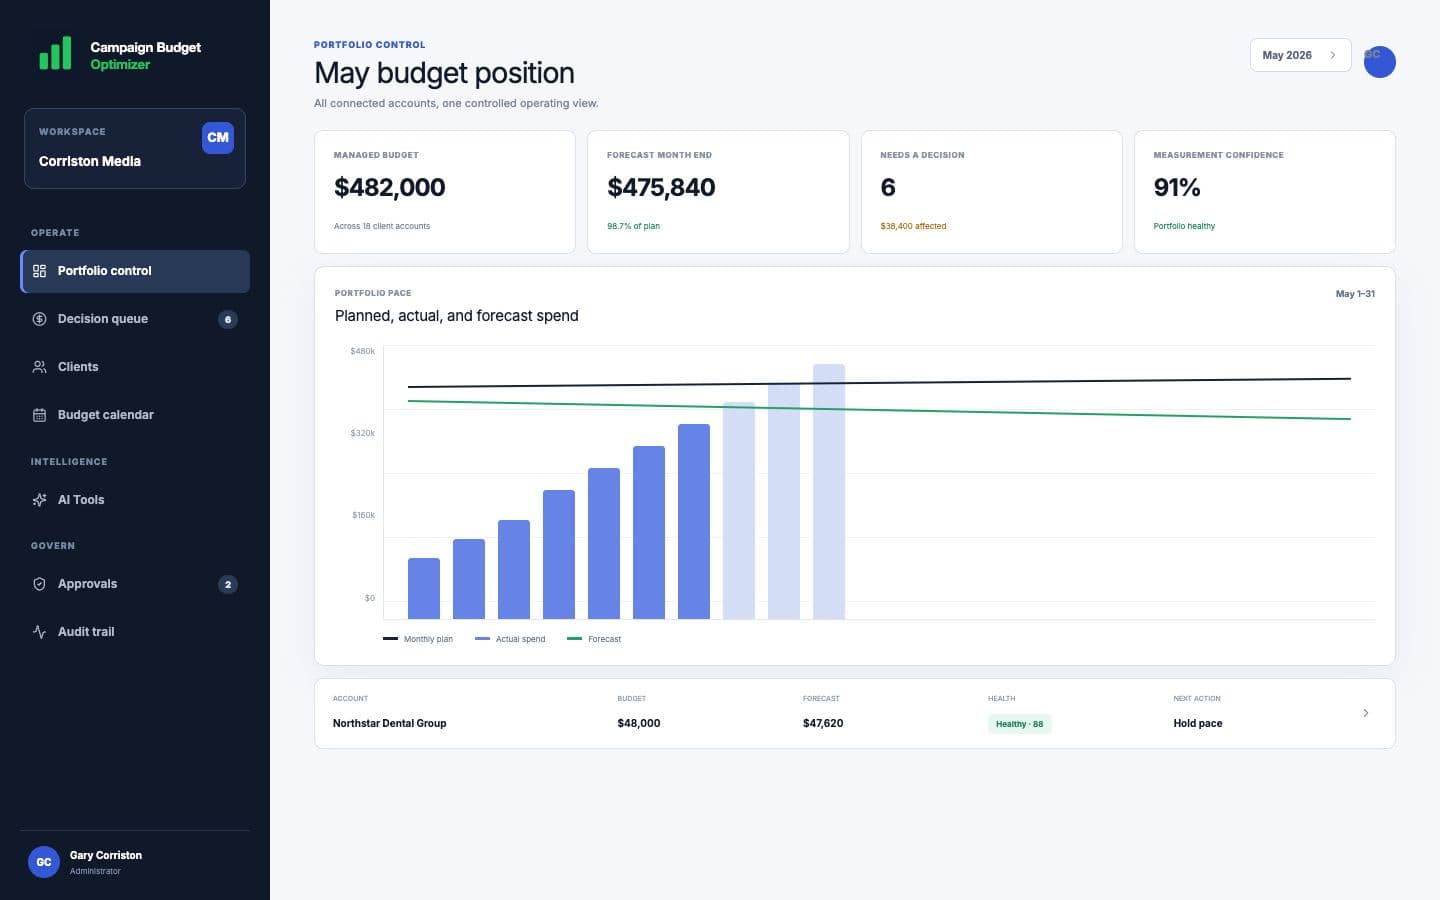Open the Decision queue
Screen dimensions: 1440x900
coord(135,319)
